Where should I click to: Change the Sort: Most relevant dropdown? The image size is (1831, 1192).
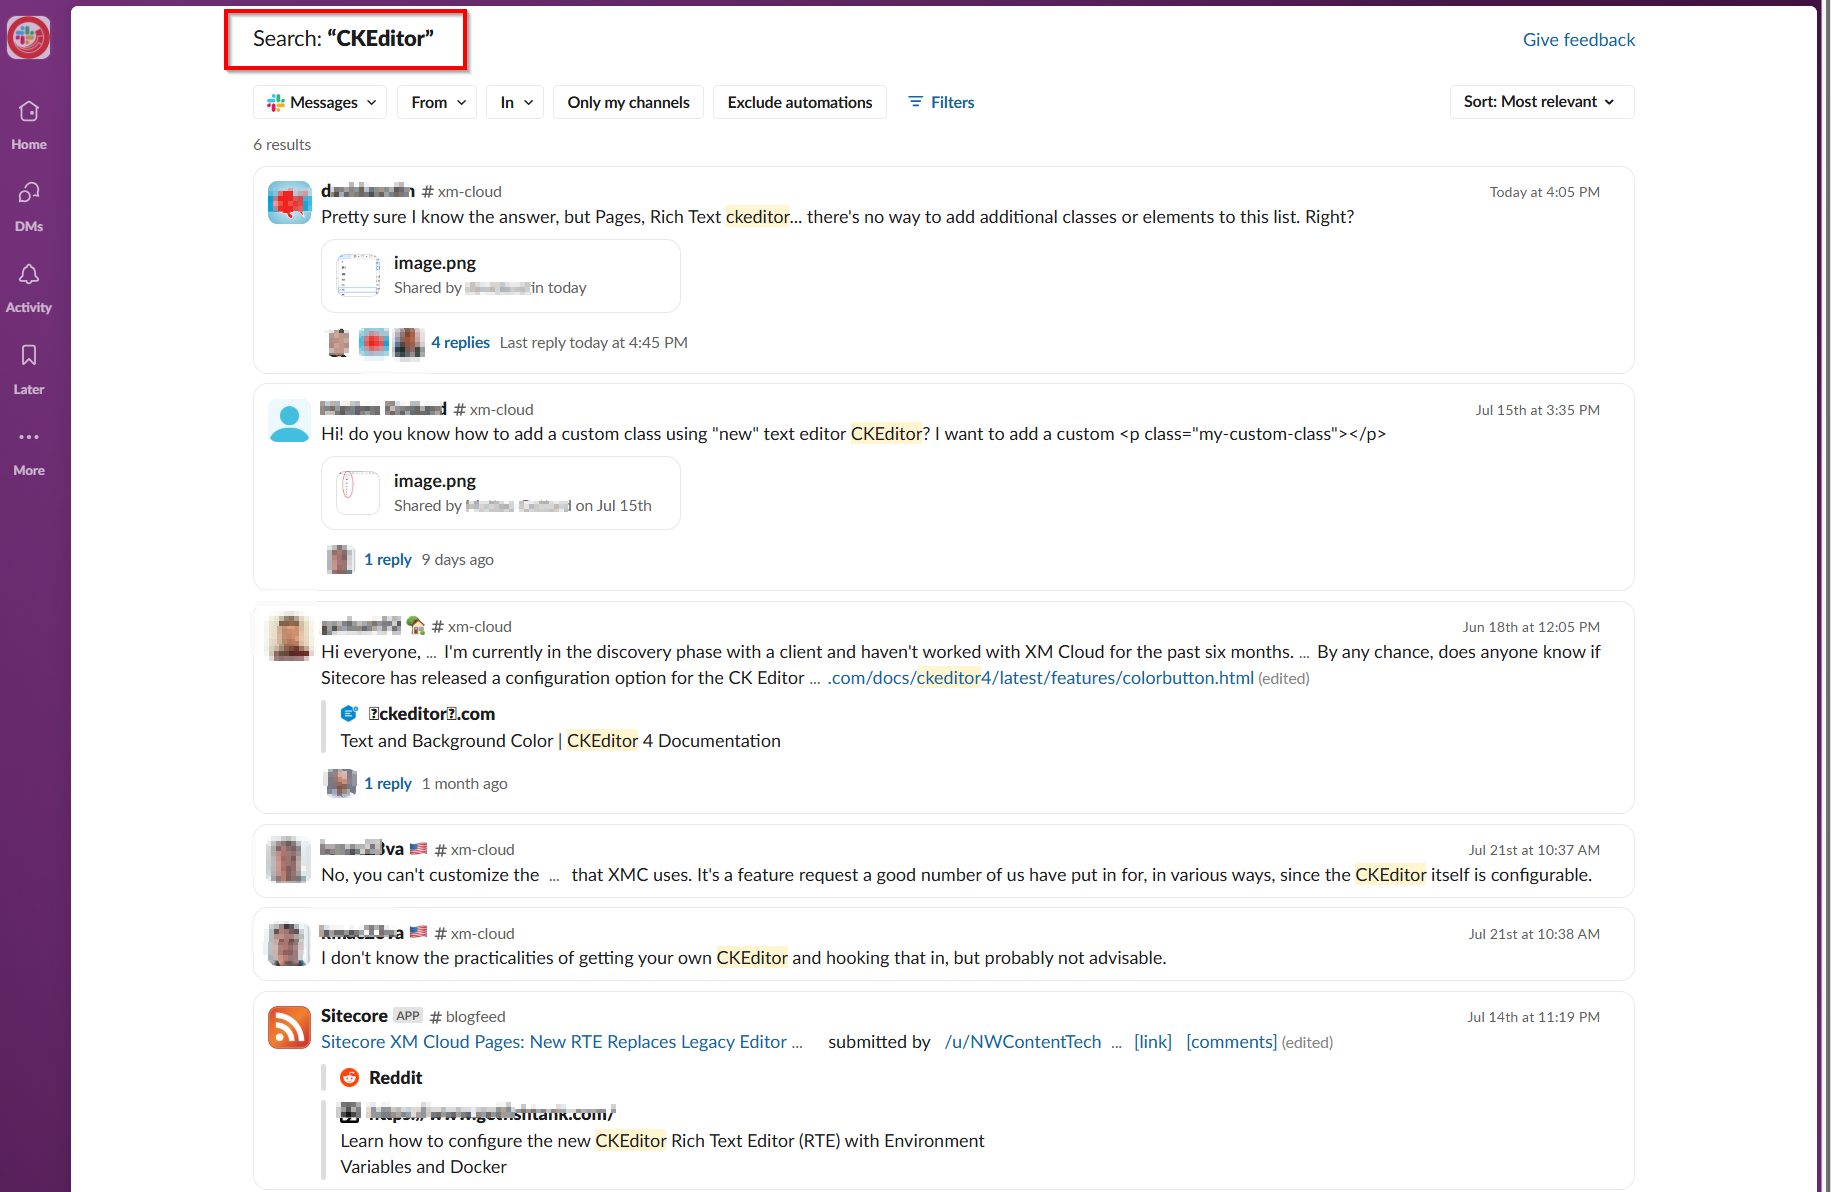coord(1540,102)
